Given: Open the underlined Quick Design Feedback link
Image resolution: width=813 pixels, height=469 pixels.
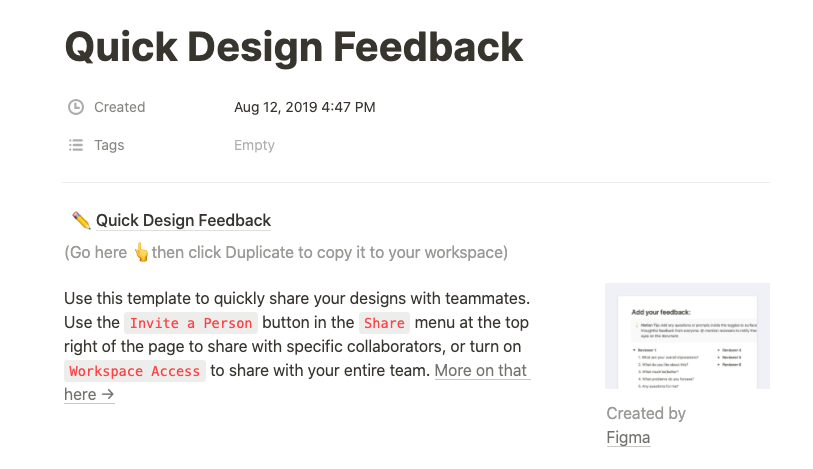Looking at the screenshot, I should [183, 221].
